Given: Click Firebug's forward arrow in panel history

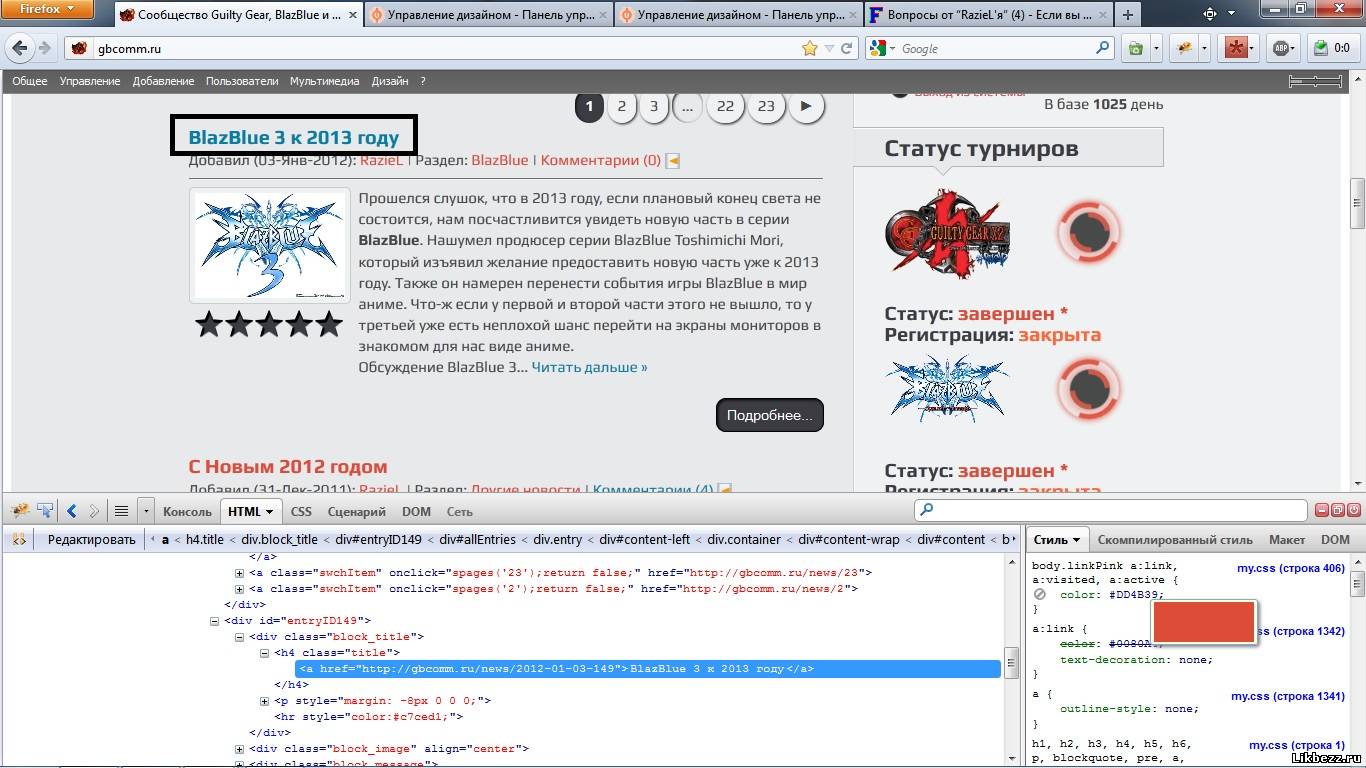Looking at the screenshot, I should pyautogui.click(x=94, y=511).
